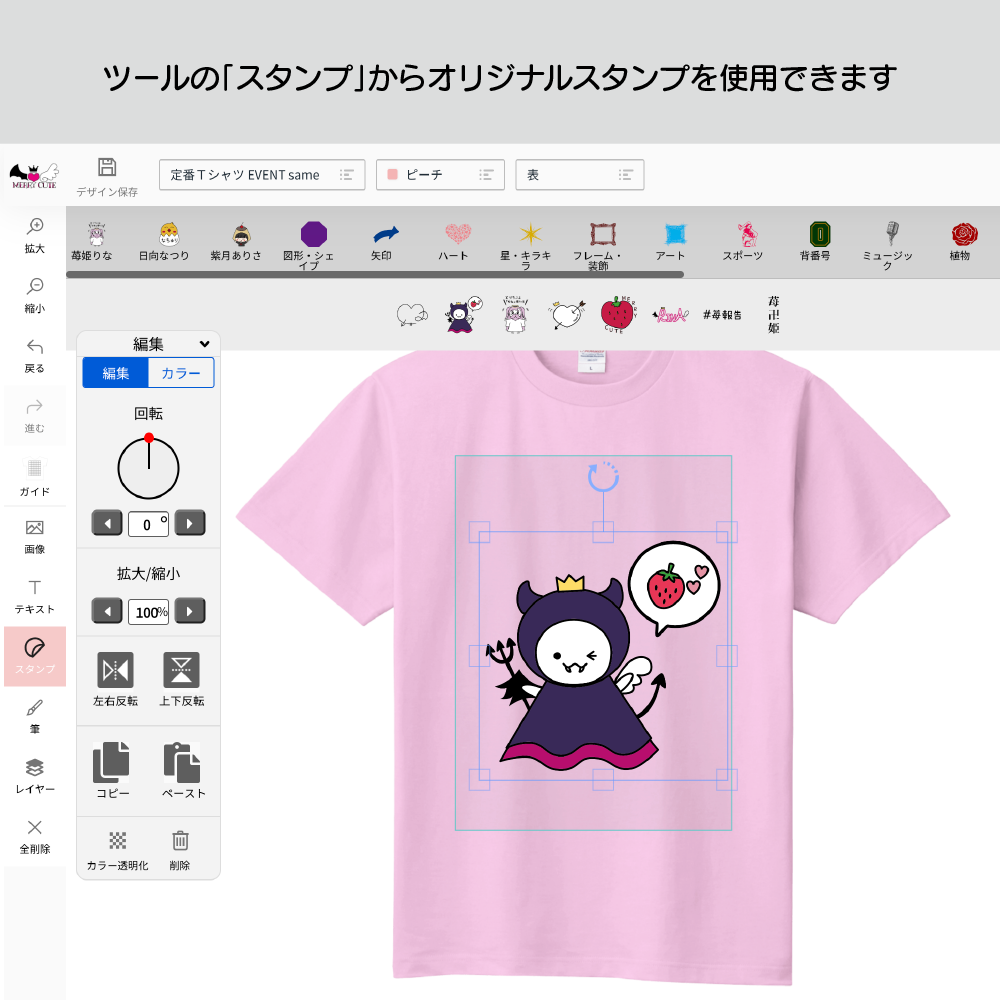Open the ピーチ shirt color dropdown
Screen dimensions: 1000x1000
[439, 175]
